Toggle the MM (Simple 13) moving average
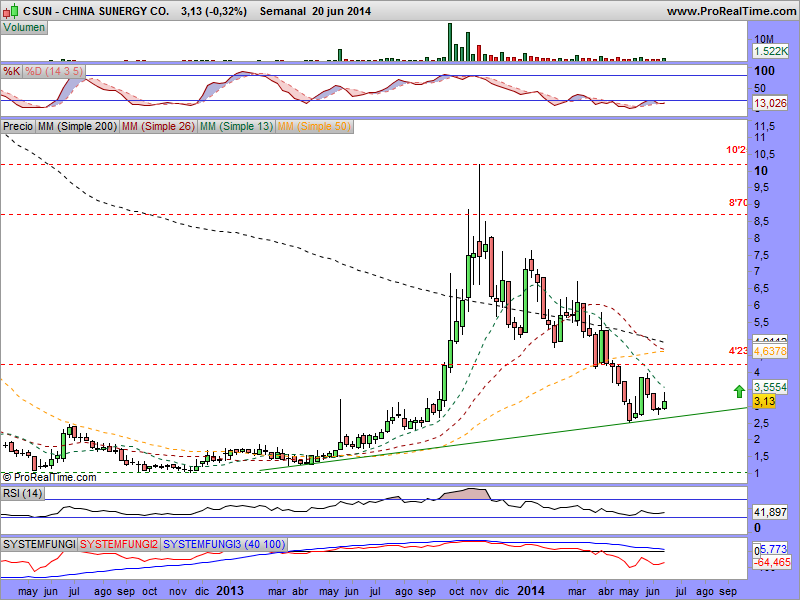 pyautogui.click(x=236, y=127)
